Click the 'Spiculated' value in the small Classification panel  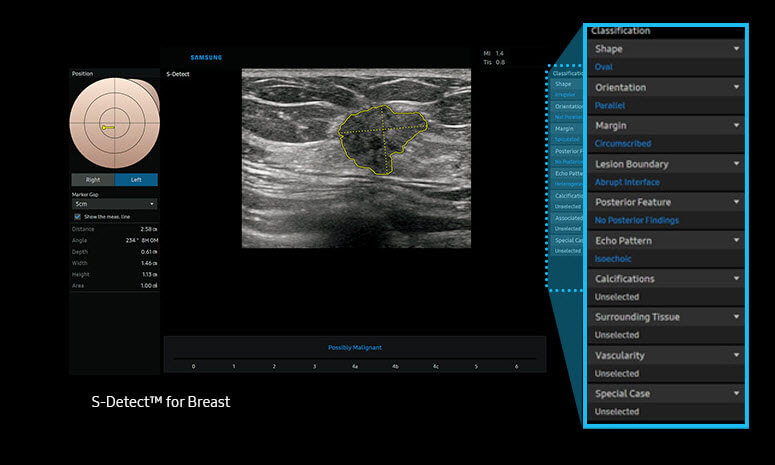[567, 139]
